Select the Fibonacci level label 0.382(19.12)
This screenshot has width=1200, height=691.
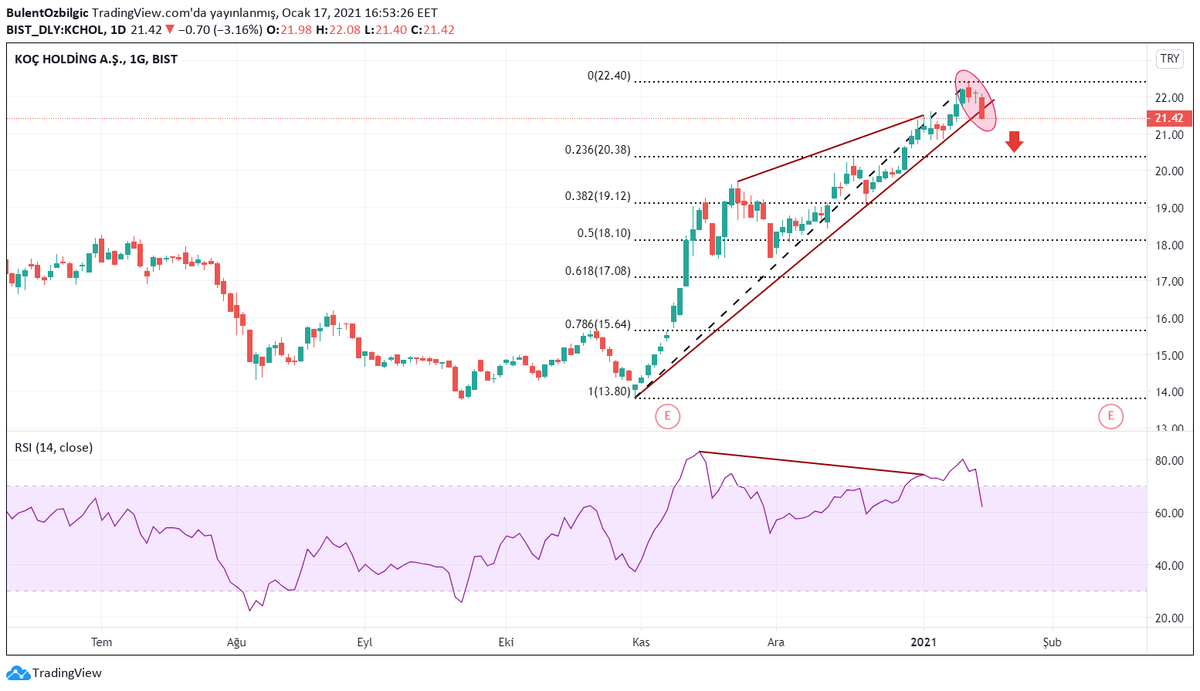tap(598, 196)
